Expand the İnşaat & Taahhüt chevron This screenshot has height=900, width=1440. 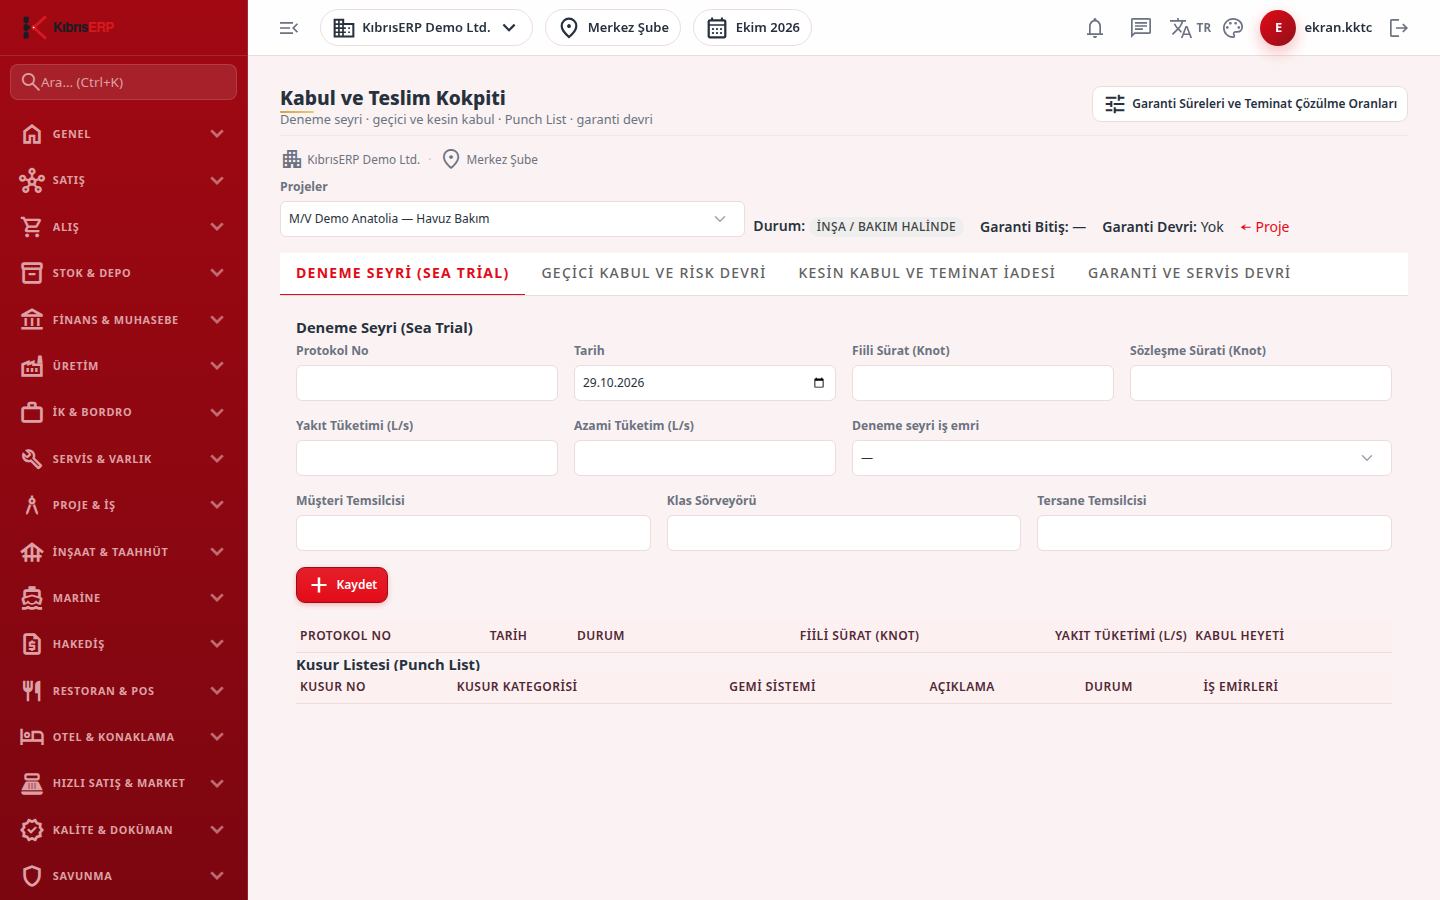point(217,552)
